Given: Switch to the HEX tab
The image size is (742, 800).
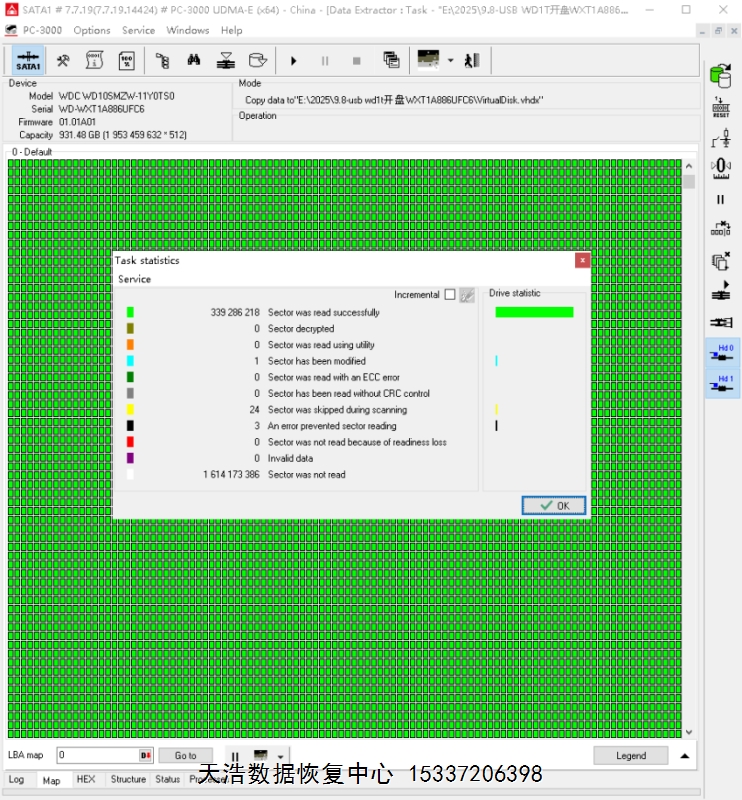Looking at the screenshot, I should [86, 779].
